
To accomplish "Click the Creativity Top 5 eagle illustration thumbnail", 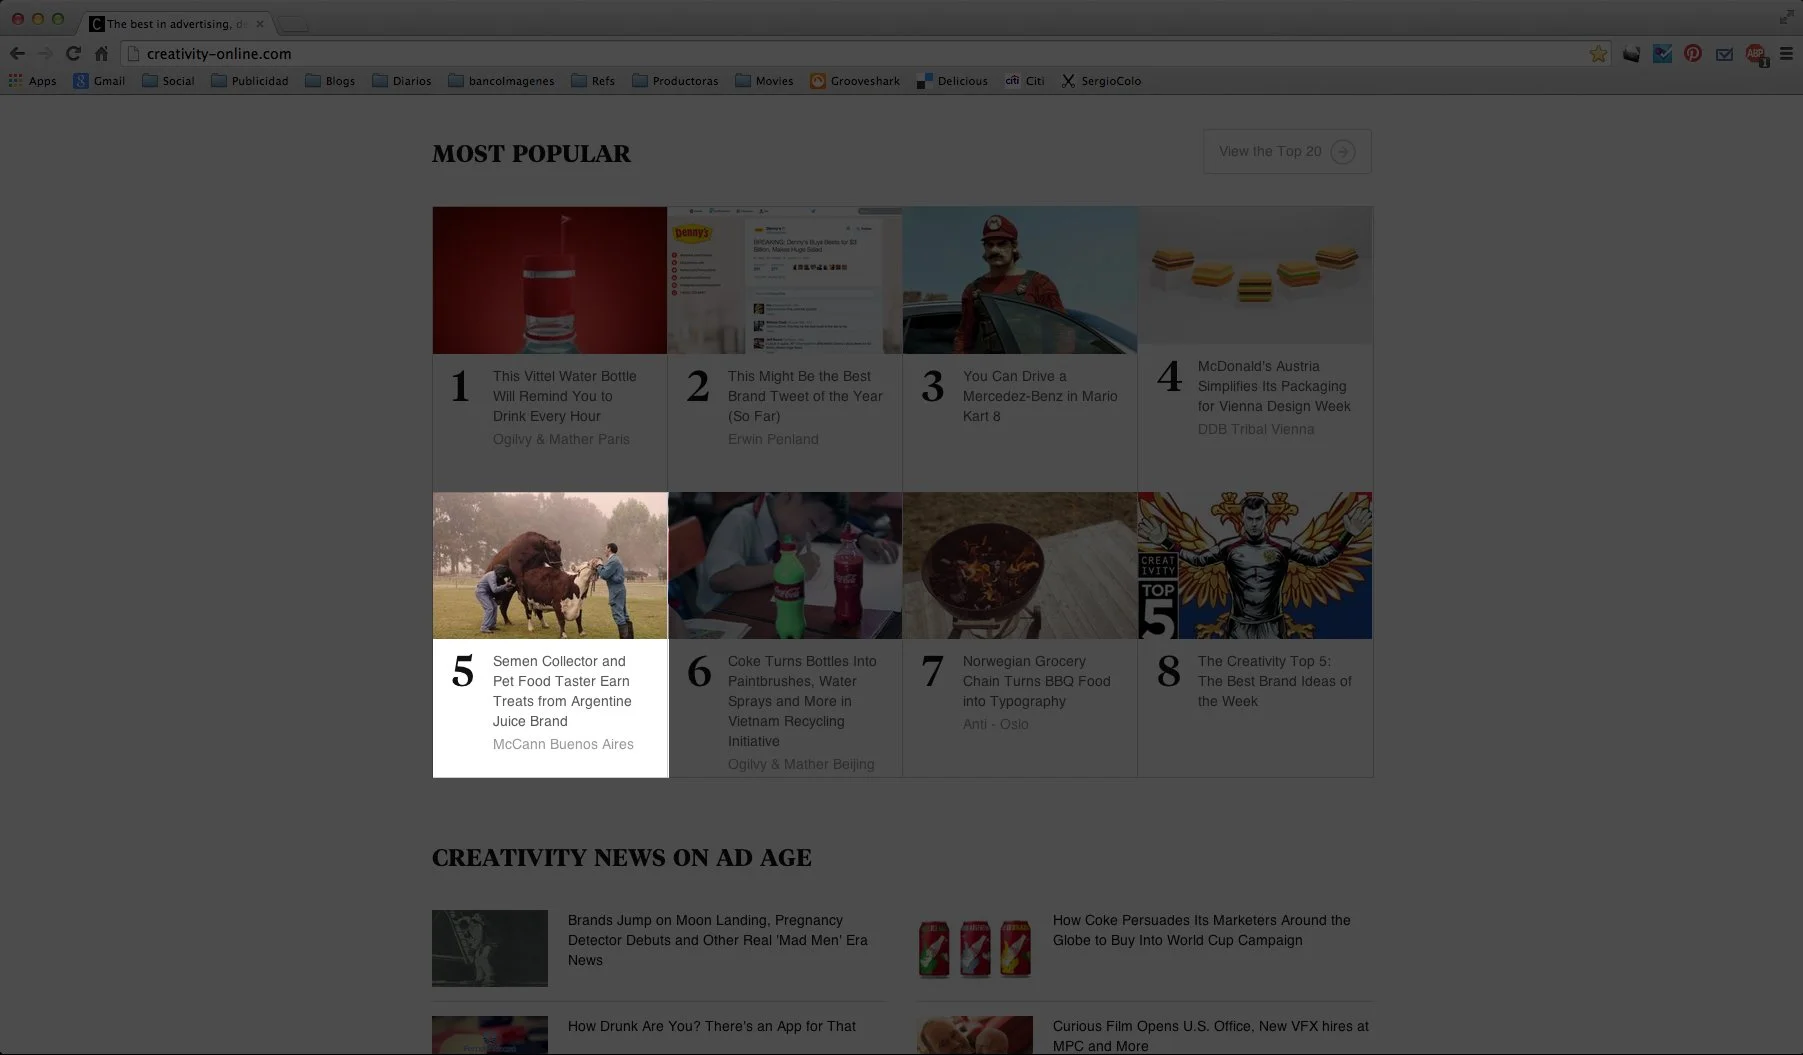I will coord(1255,565).
